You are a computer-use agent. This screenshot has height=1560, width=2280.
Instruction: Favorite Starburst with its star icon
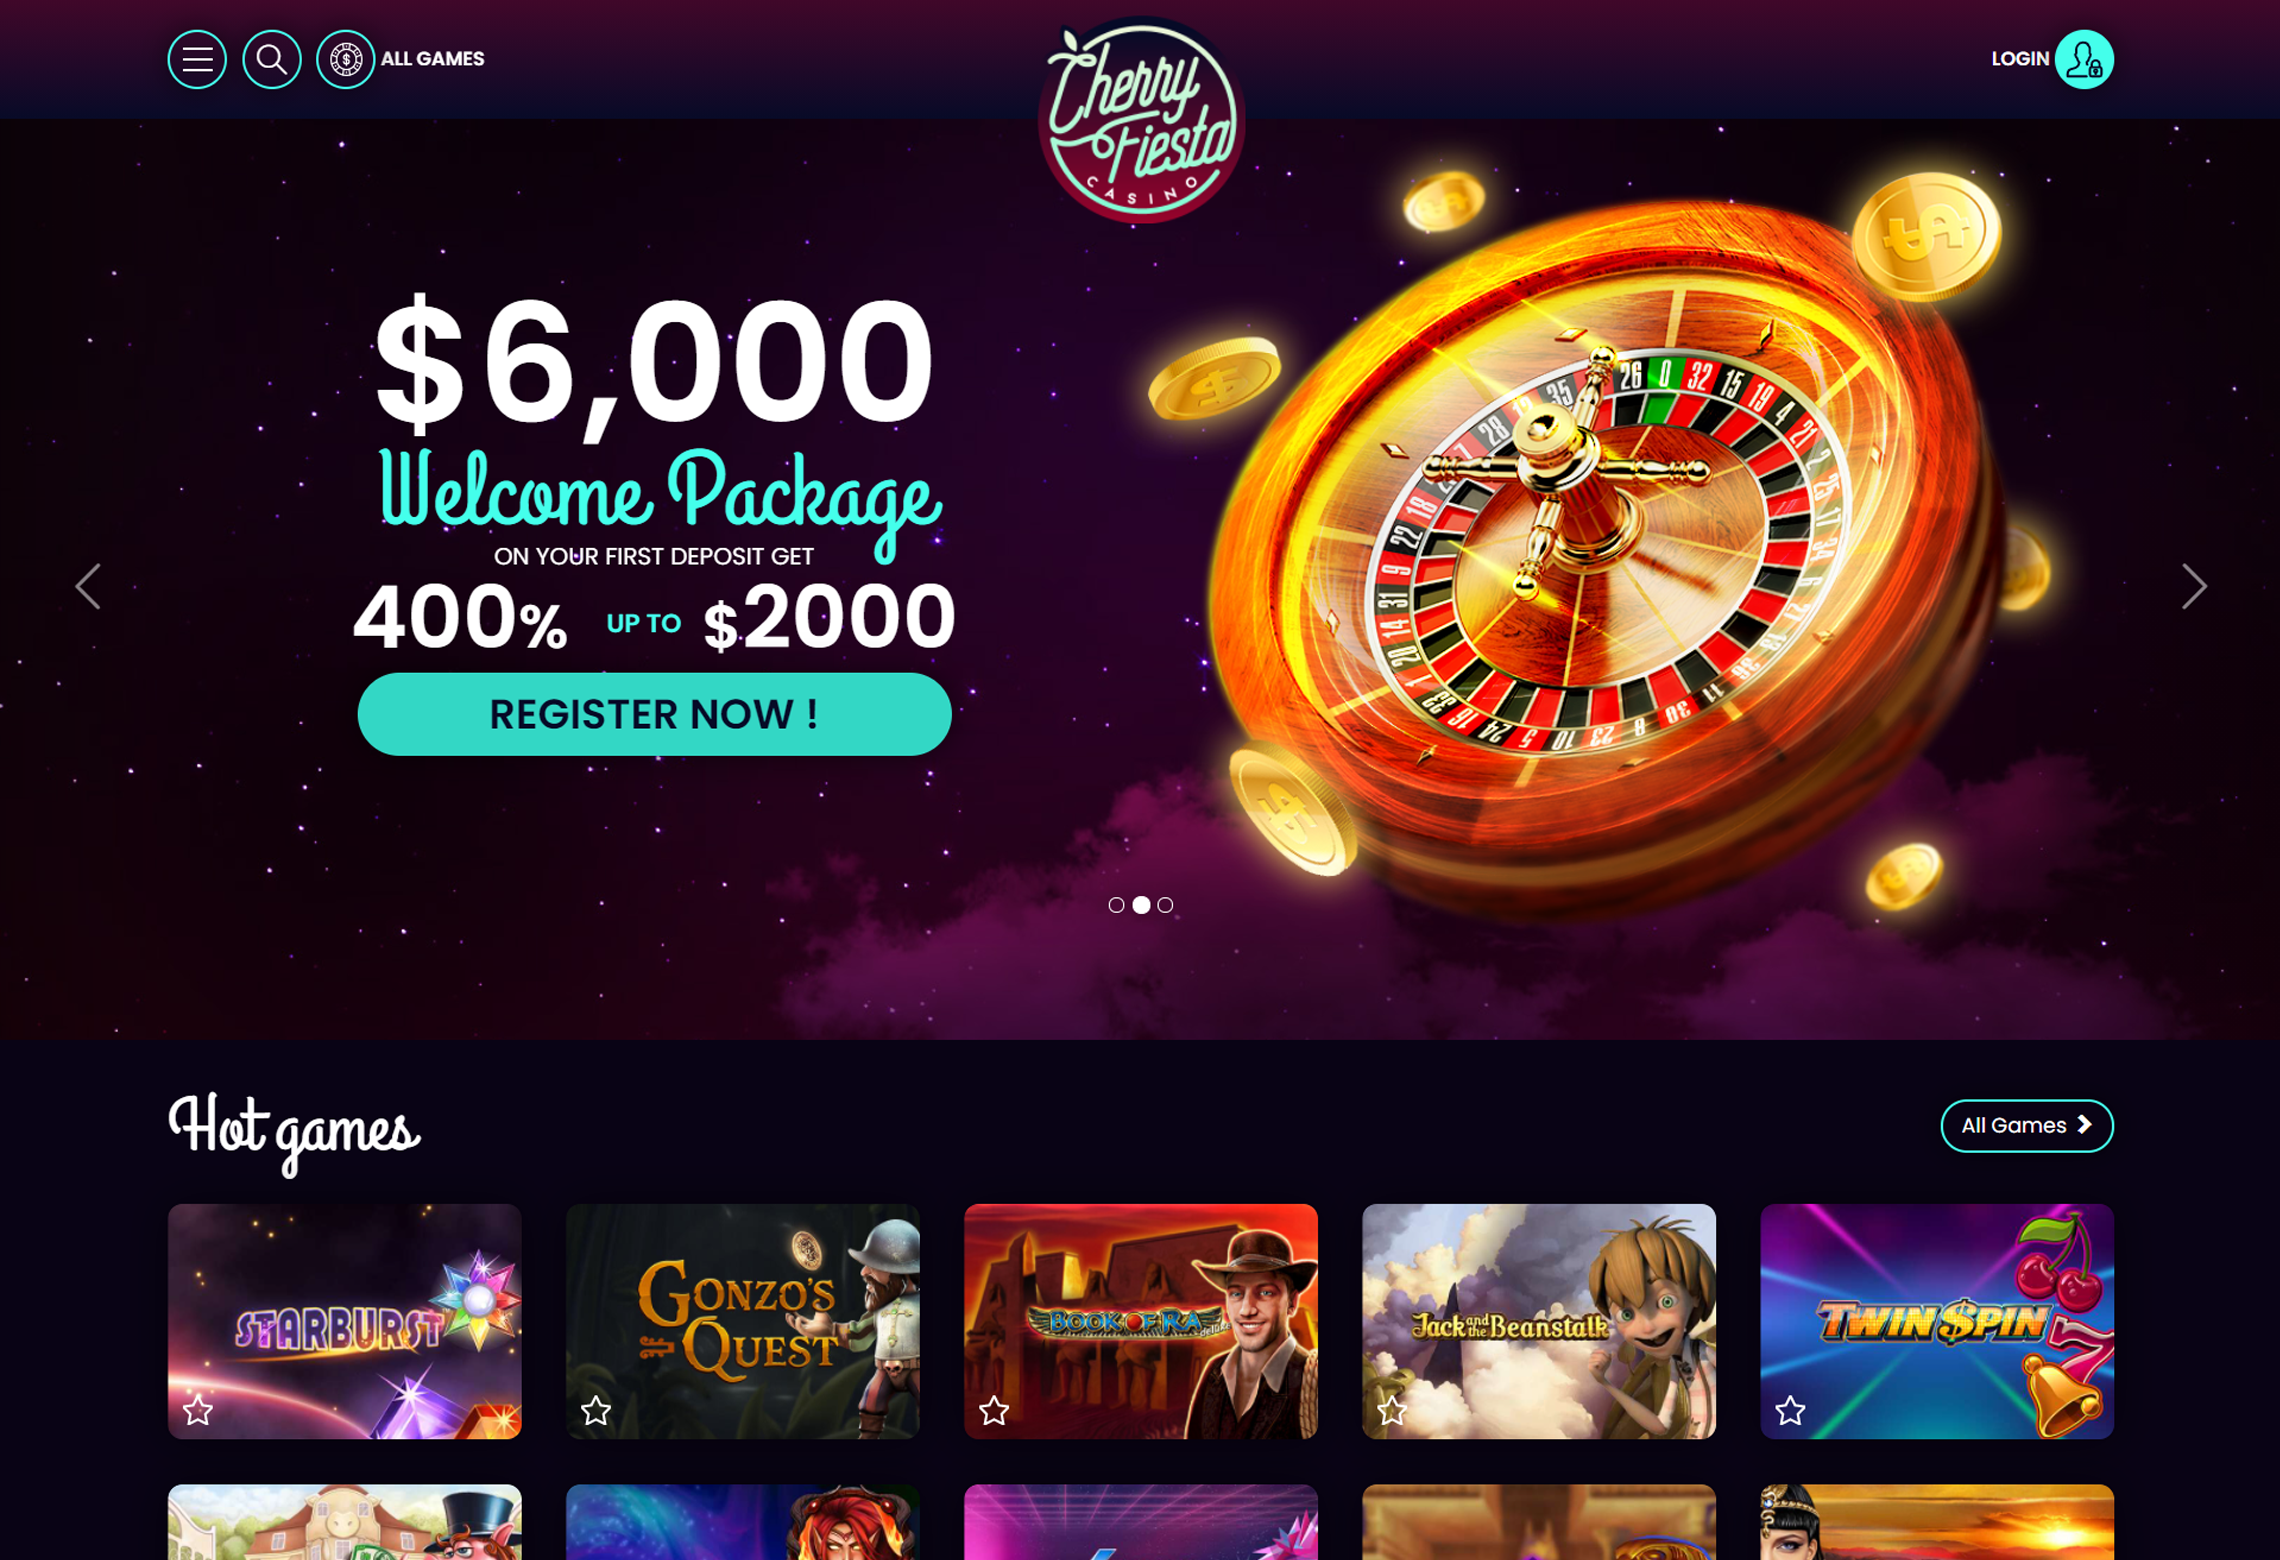coord(198,1410)
